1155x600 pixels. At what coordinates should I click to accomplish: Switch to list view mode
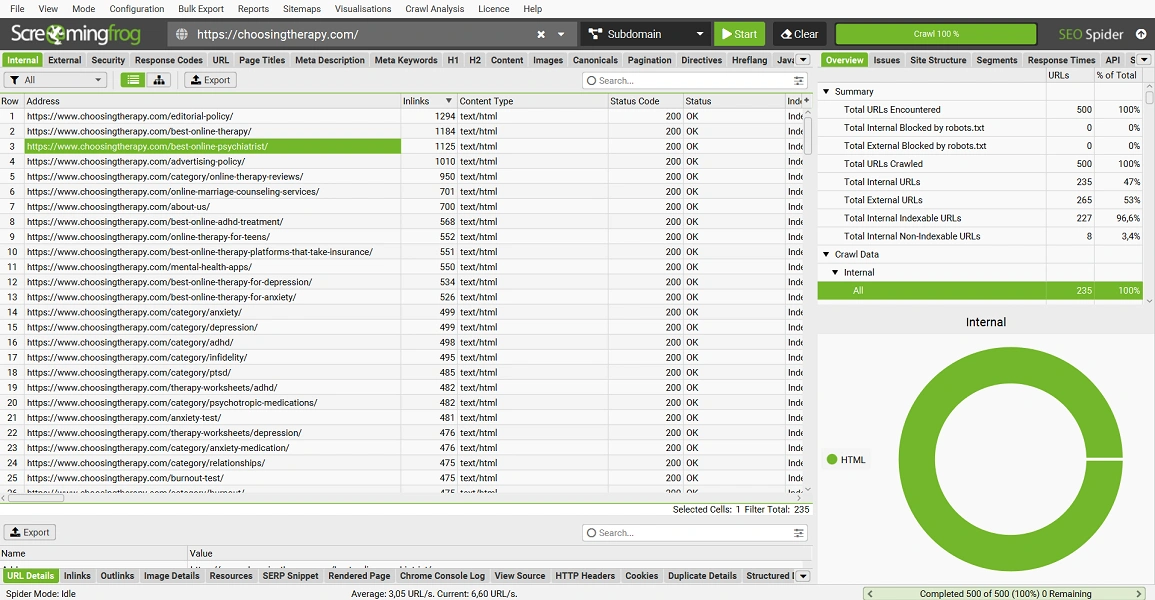tap(133, 80)
